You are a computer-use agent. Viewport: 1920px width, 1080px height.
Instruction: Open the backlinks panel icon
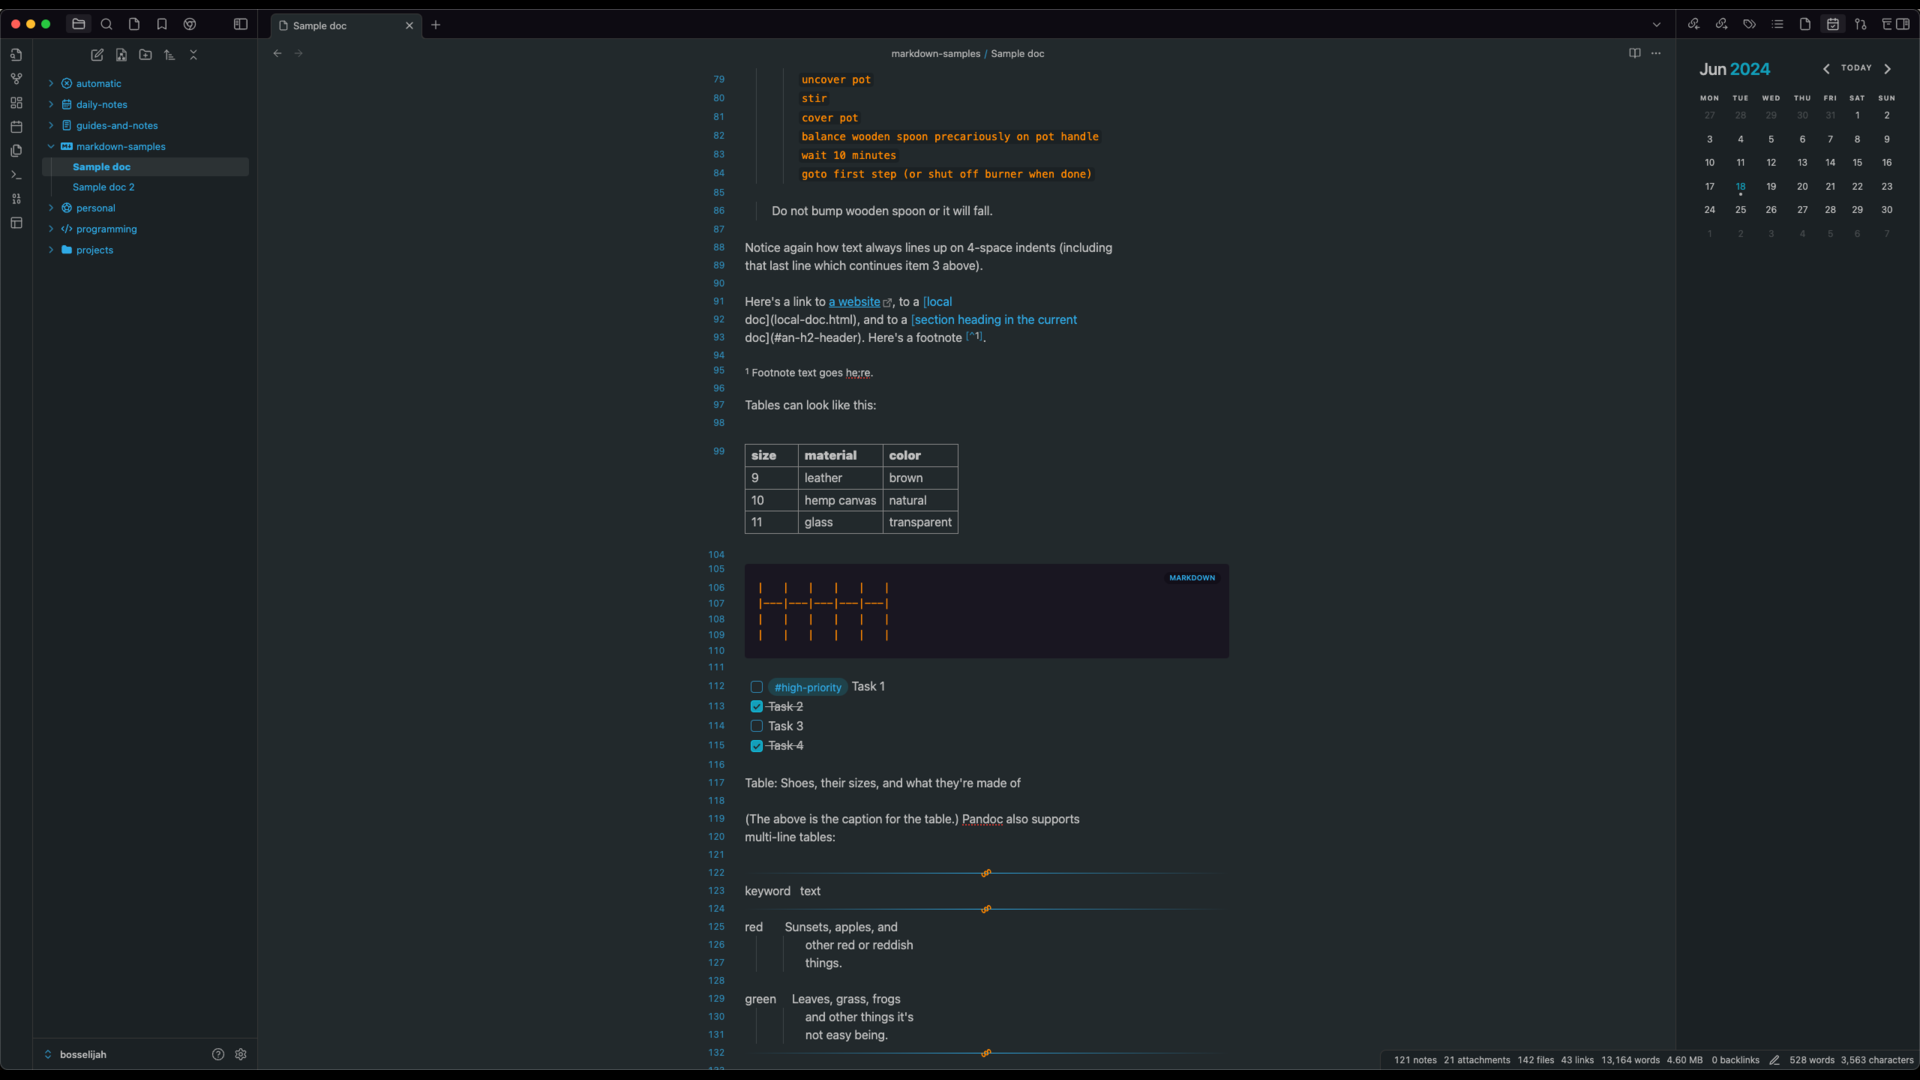pos(1693,24)
